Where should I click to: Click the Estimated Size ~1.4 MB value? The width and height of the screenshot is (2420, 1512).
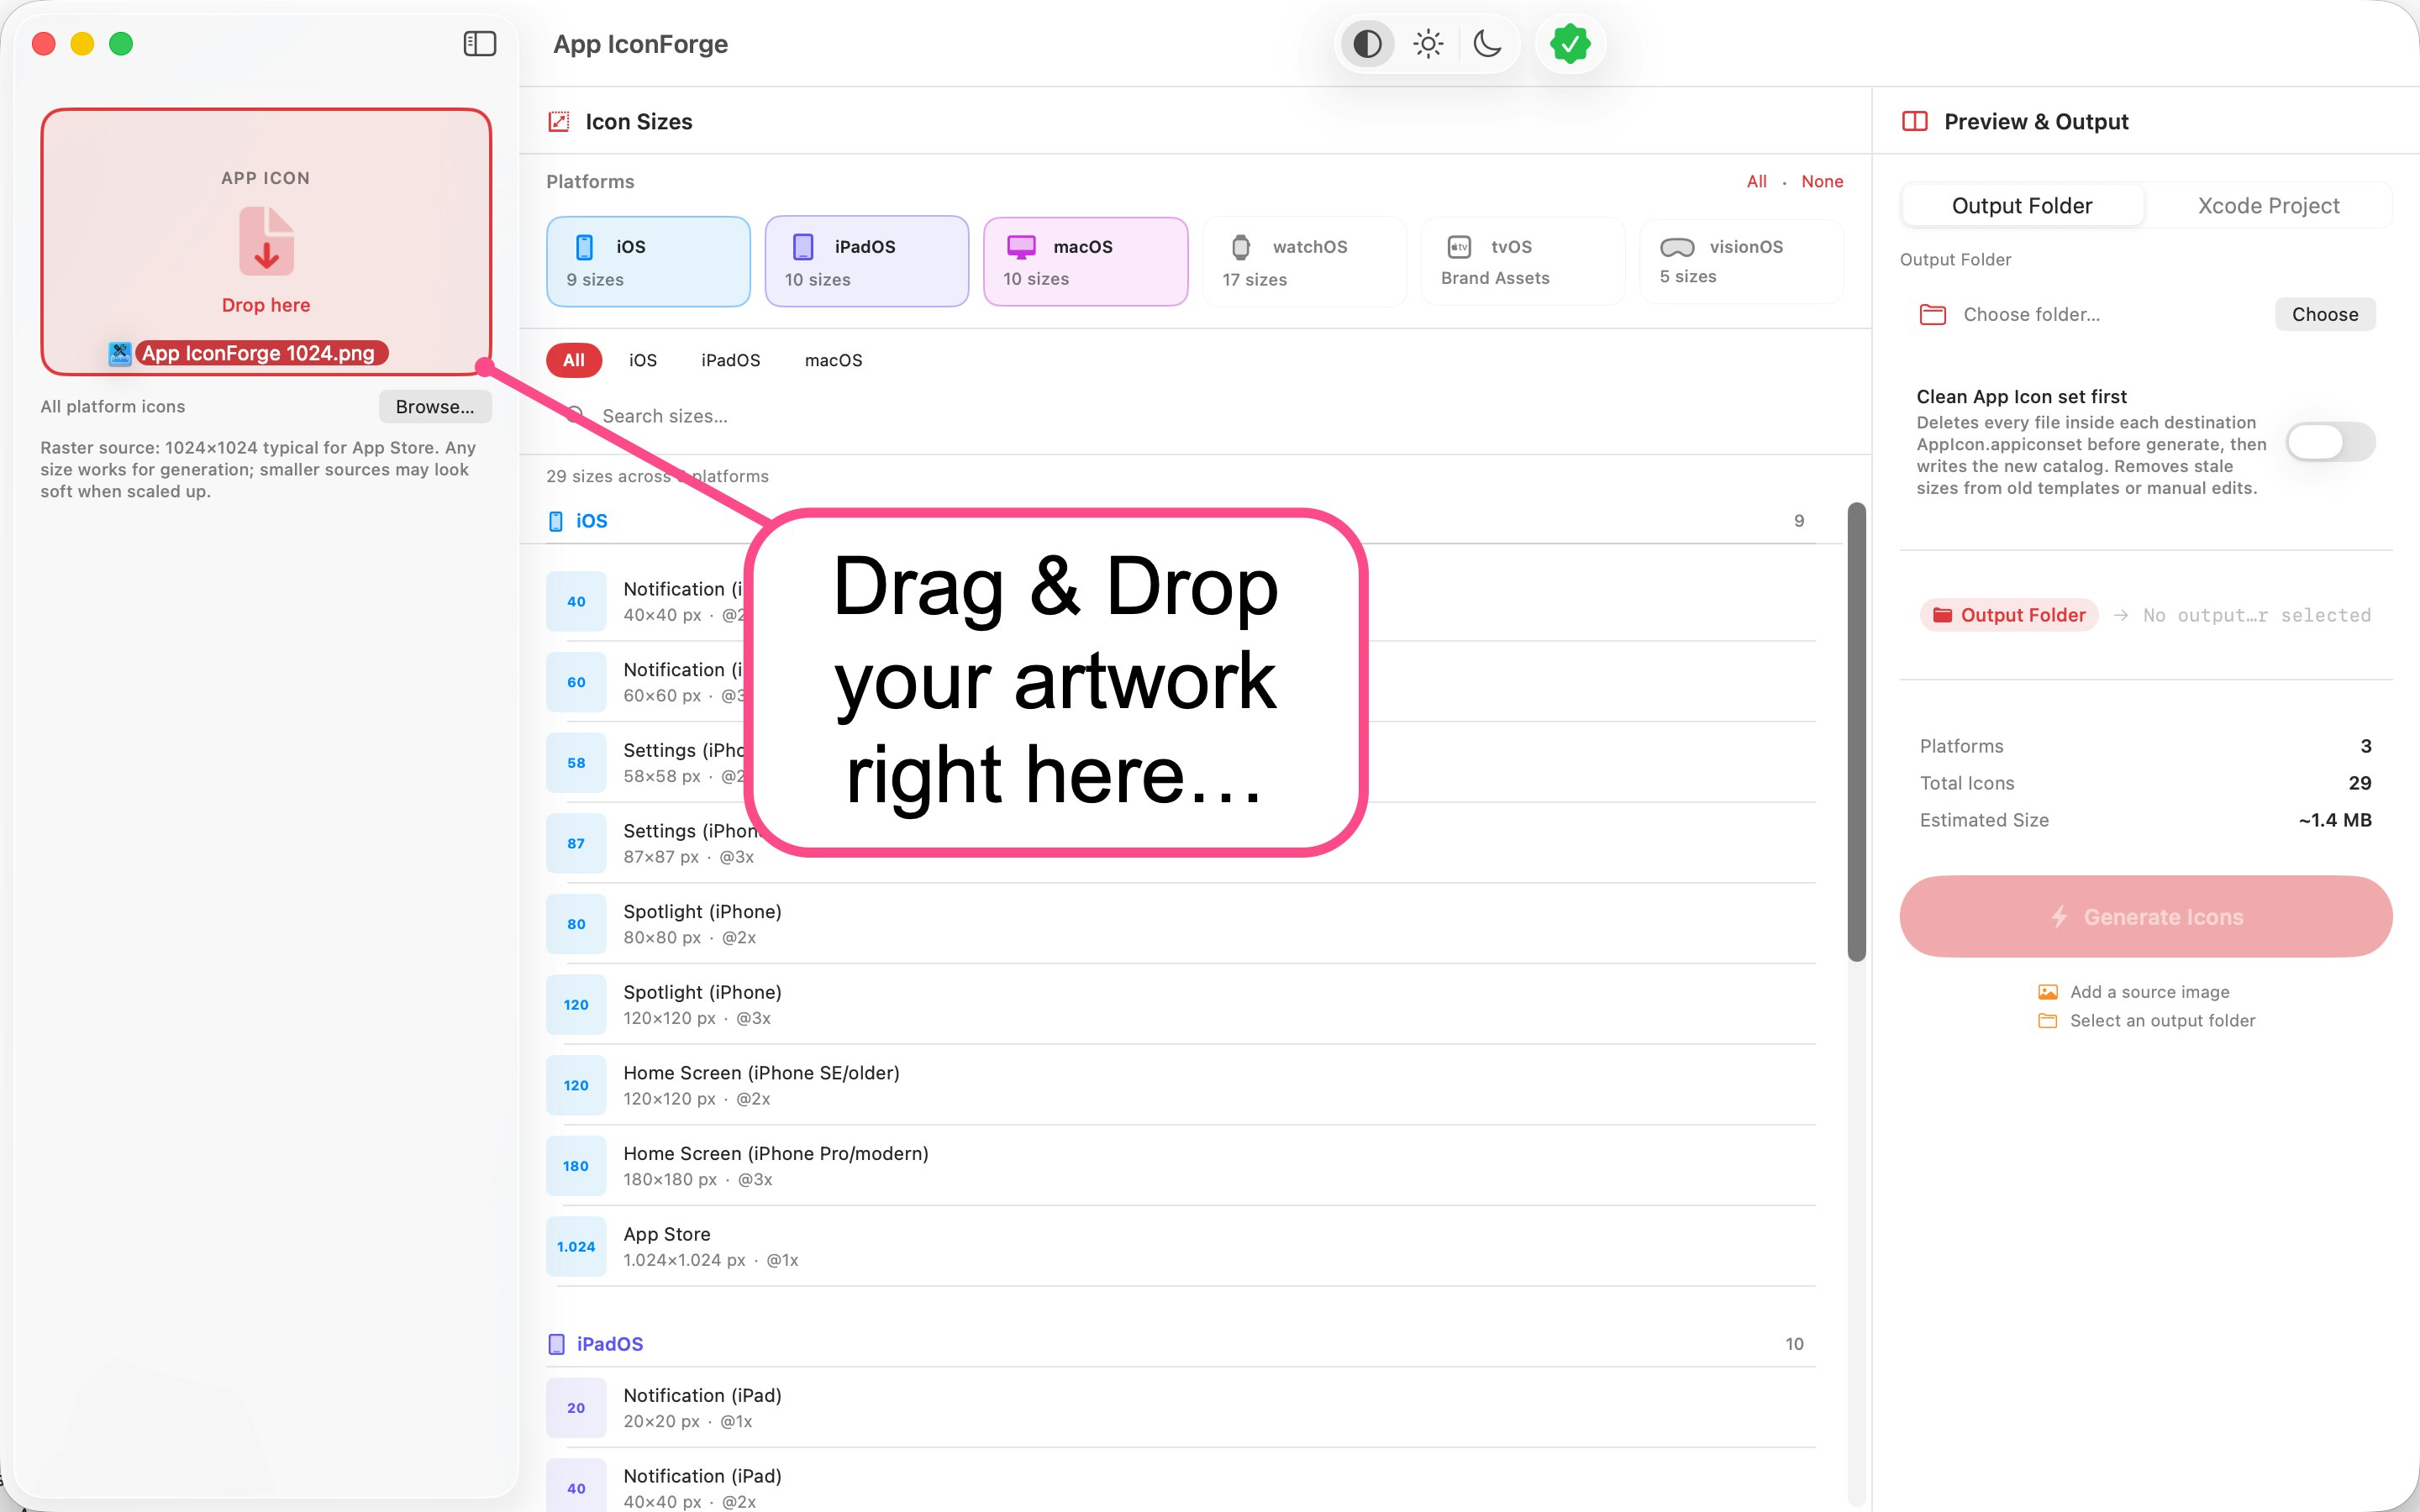pos(2335,821)
